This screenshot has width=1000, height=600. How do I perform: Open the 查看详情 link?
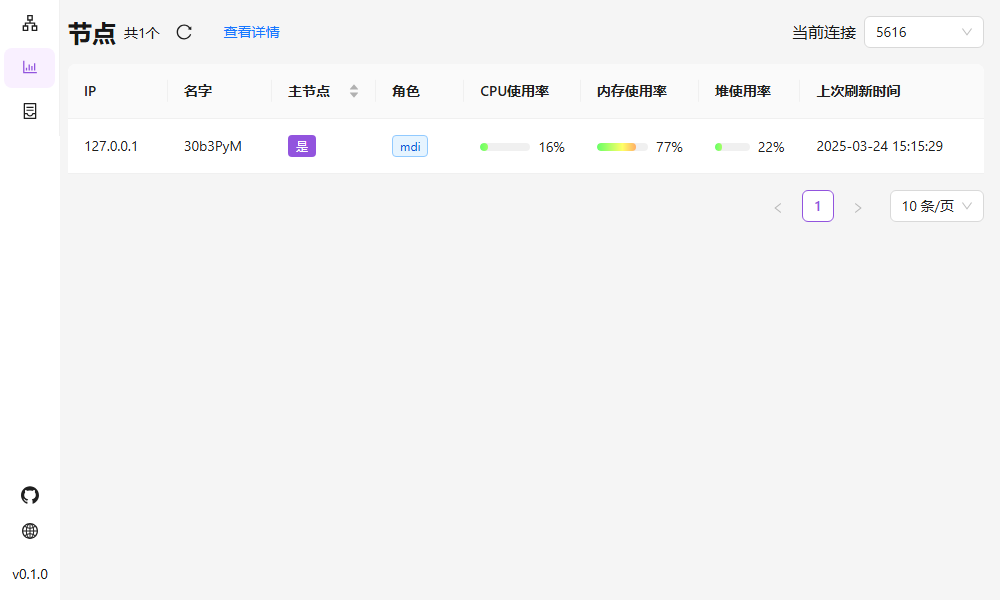coord(251,32)
